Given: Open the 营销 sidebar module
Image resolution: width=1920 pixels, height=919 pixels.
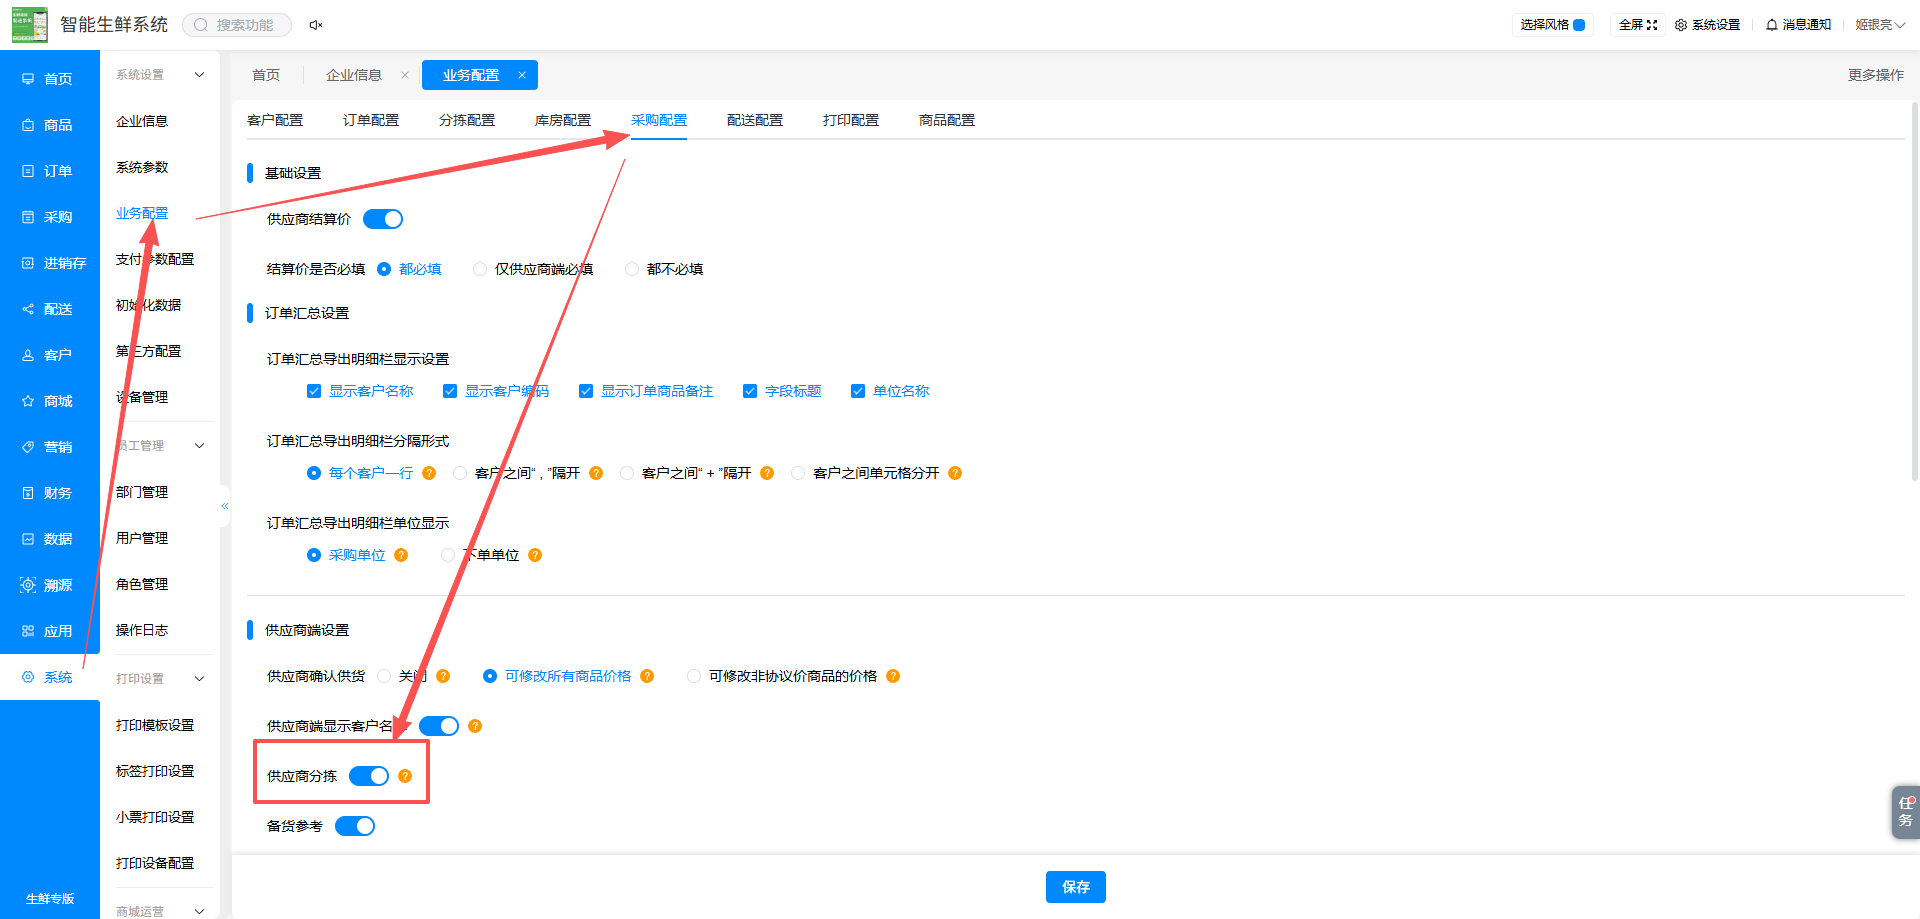Looking at the screenshot, I should pos(48,447).
